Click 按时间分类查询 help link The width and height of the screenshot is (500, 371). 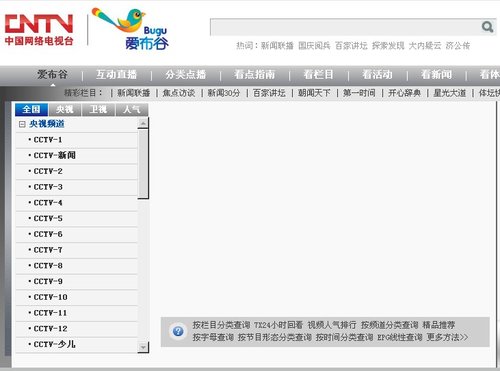345,337
